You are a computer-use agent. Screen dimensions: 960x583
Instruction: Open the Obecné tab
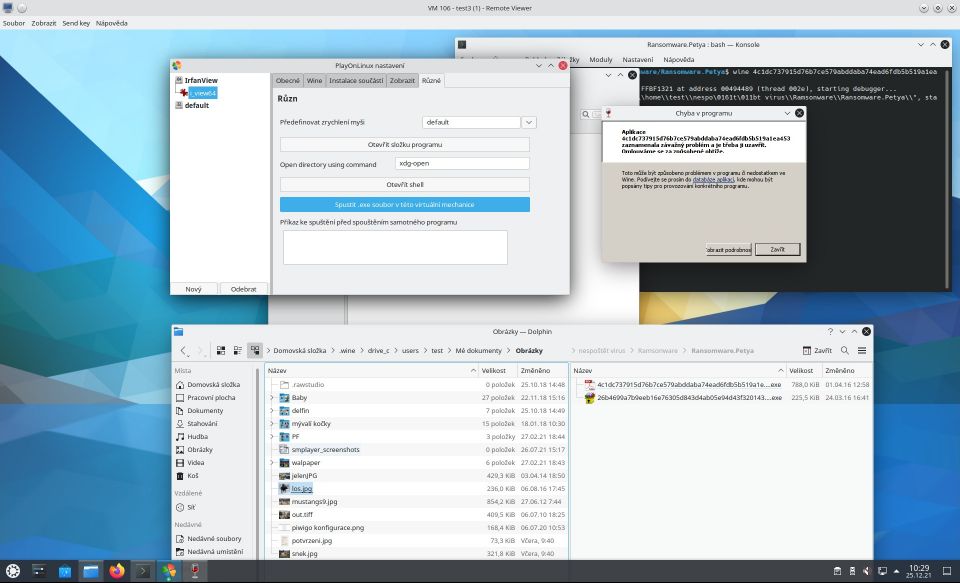(x=287, y=80)
